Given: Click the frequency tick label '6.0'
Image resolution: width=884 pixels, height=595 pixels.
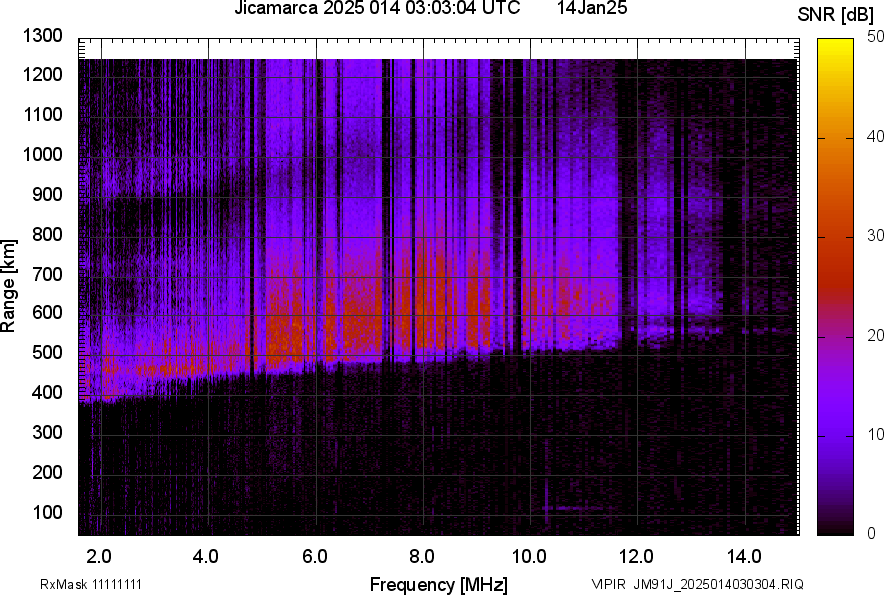Looking at the screenshot, I should pyautogui.click(x=315, y=557).
